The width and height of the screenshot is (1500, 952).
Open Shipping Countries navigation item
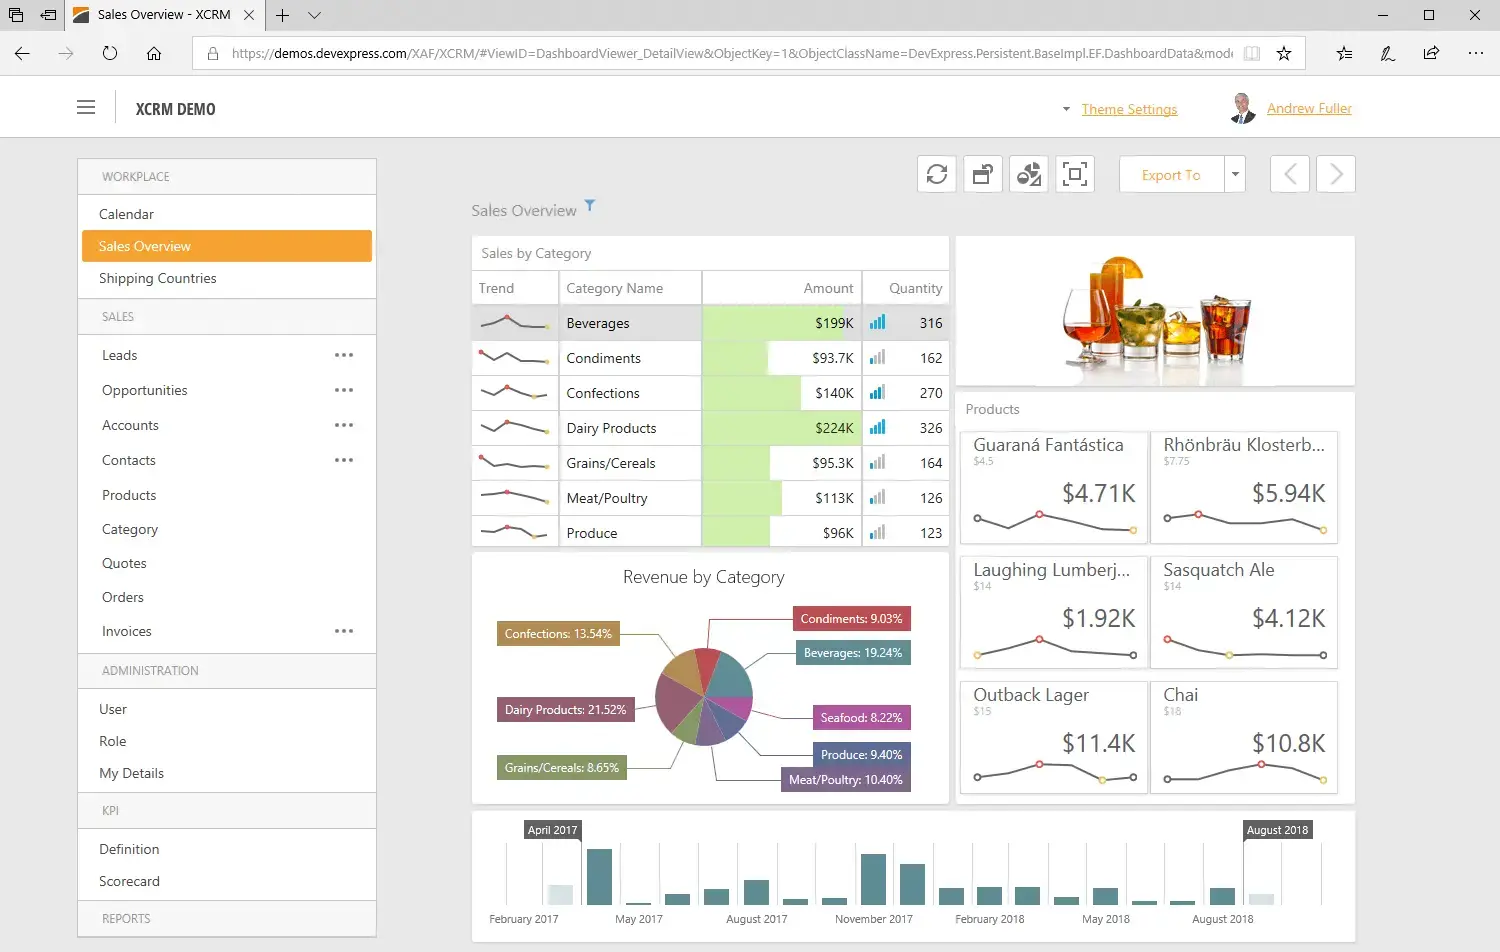tap(227, 278)
